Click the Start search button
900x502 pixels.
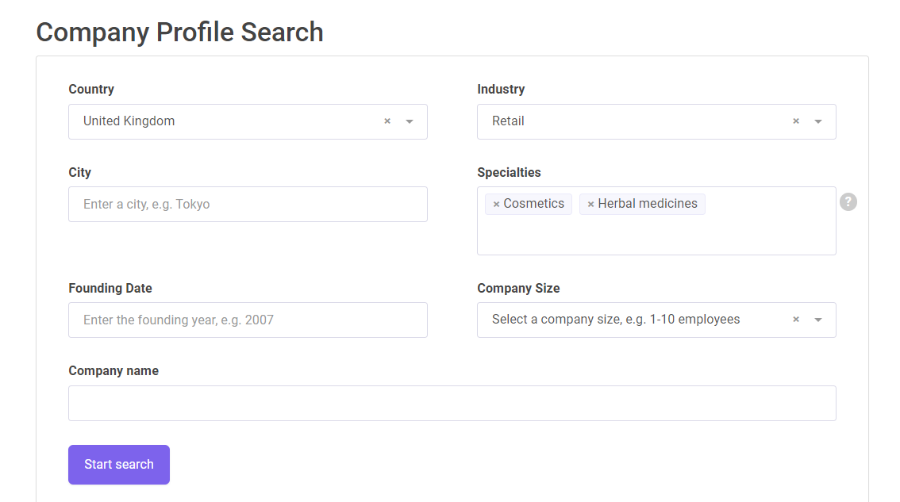(x=119, y=465)
